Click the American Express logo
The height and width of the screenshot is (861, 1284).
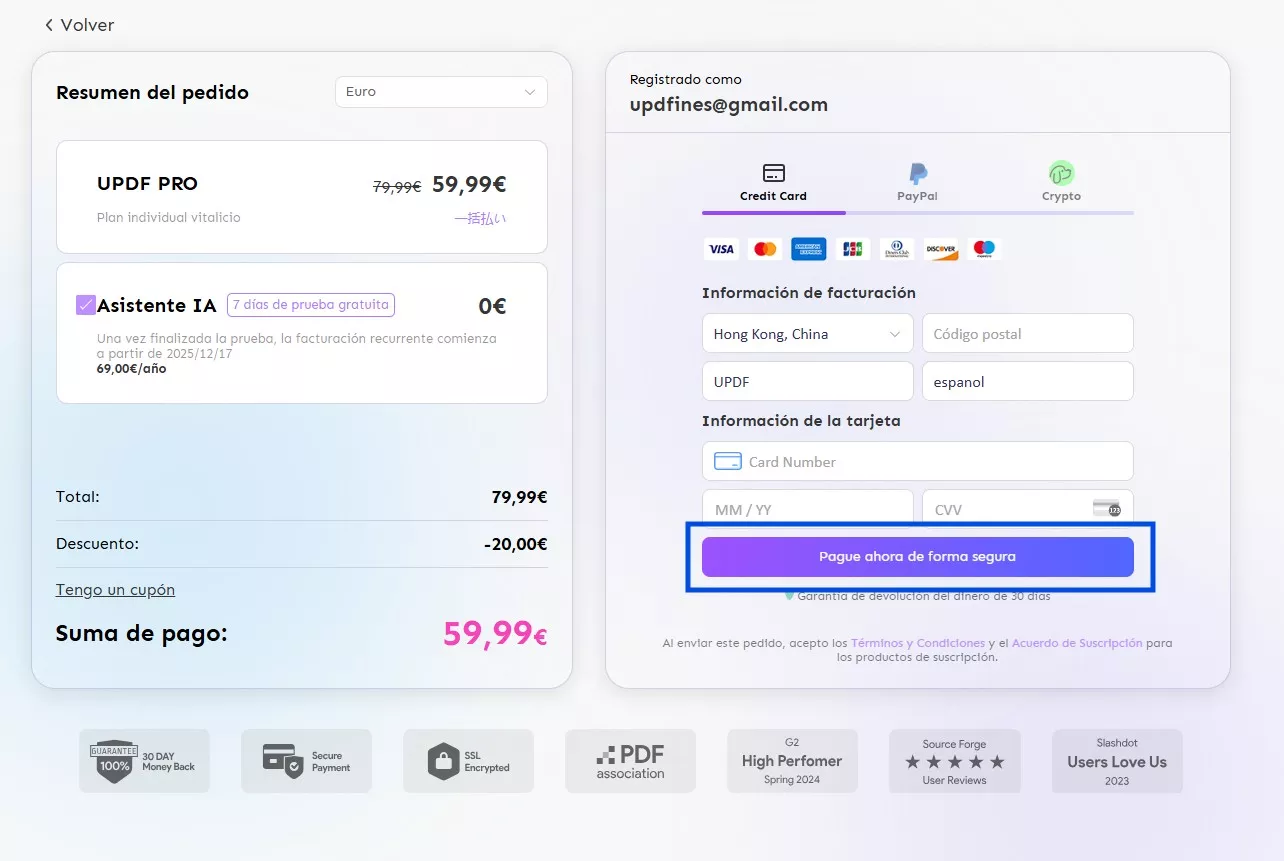click(x=809, y=249)
